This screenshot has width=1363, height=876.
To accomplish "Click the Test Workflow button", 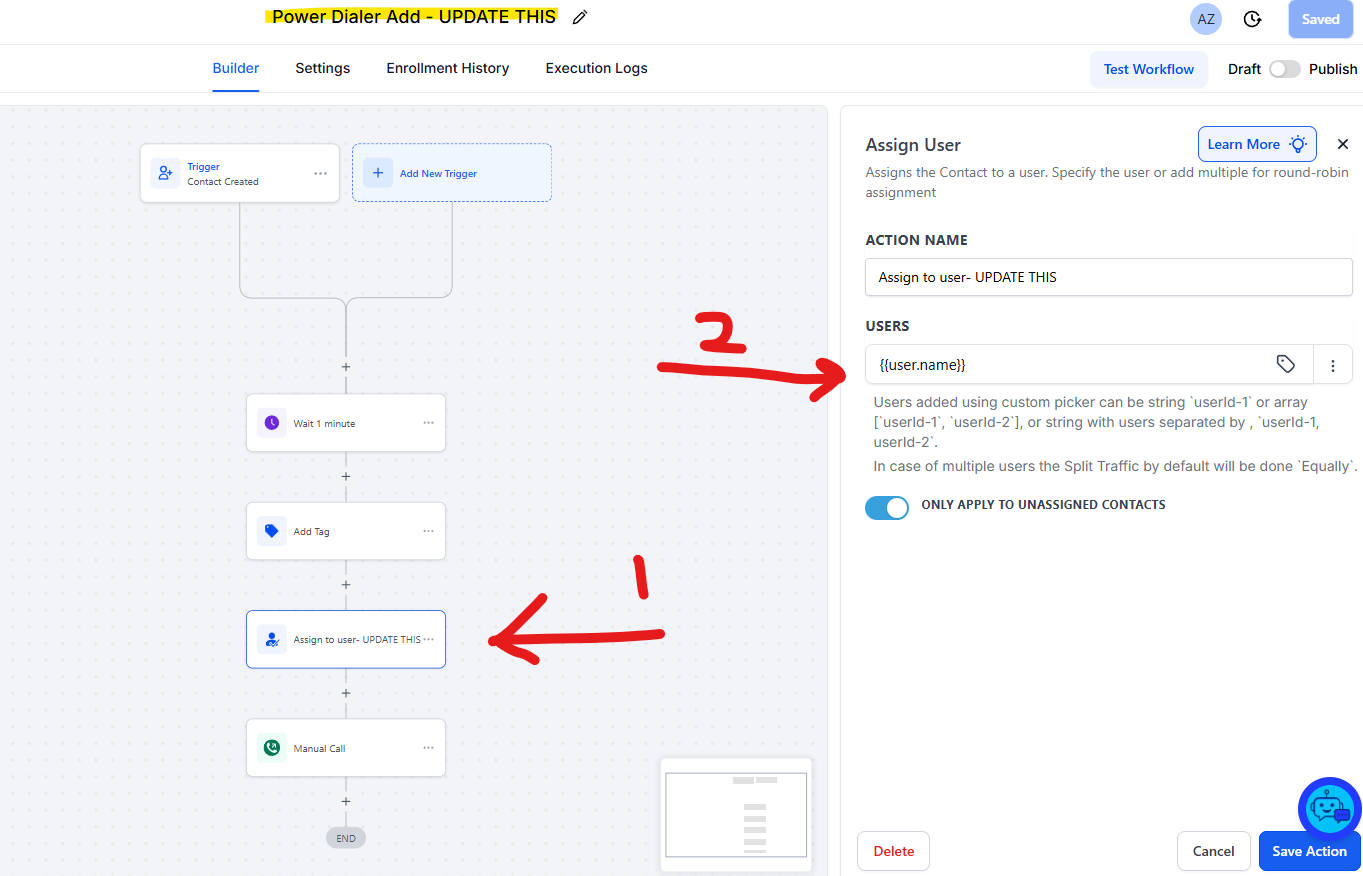I will pyautogui.click(x=1149, y=69).
